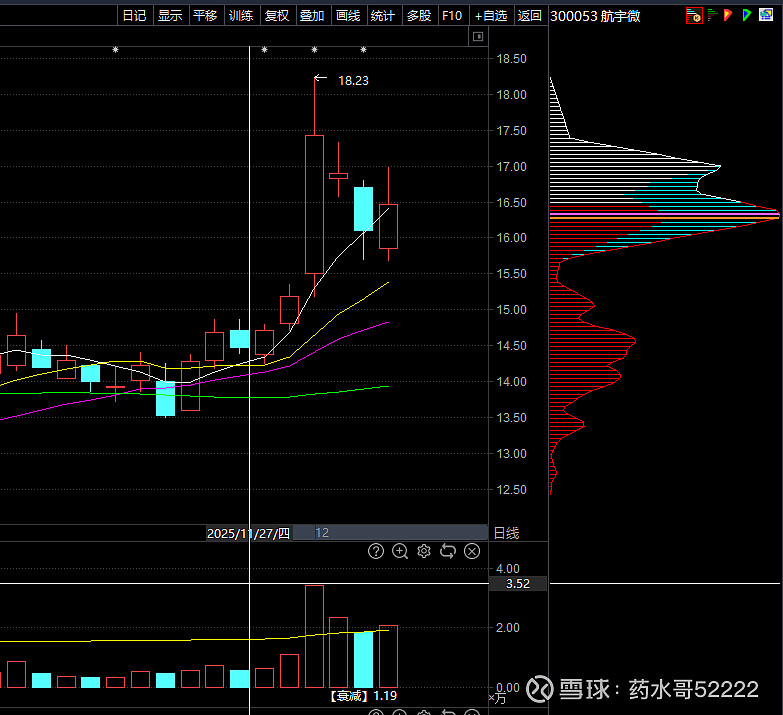
Task: Click the 12 label on the date bar
Action: coord(322,533)
